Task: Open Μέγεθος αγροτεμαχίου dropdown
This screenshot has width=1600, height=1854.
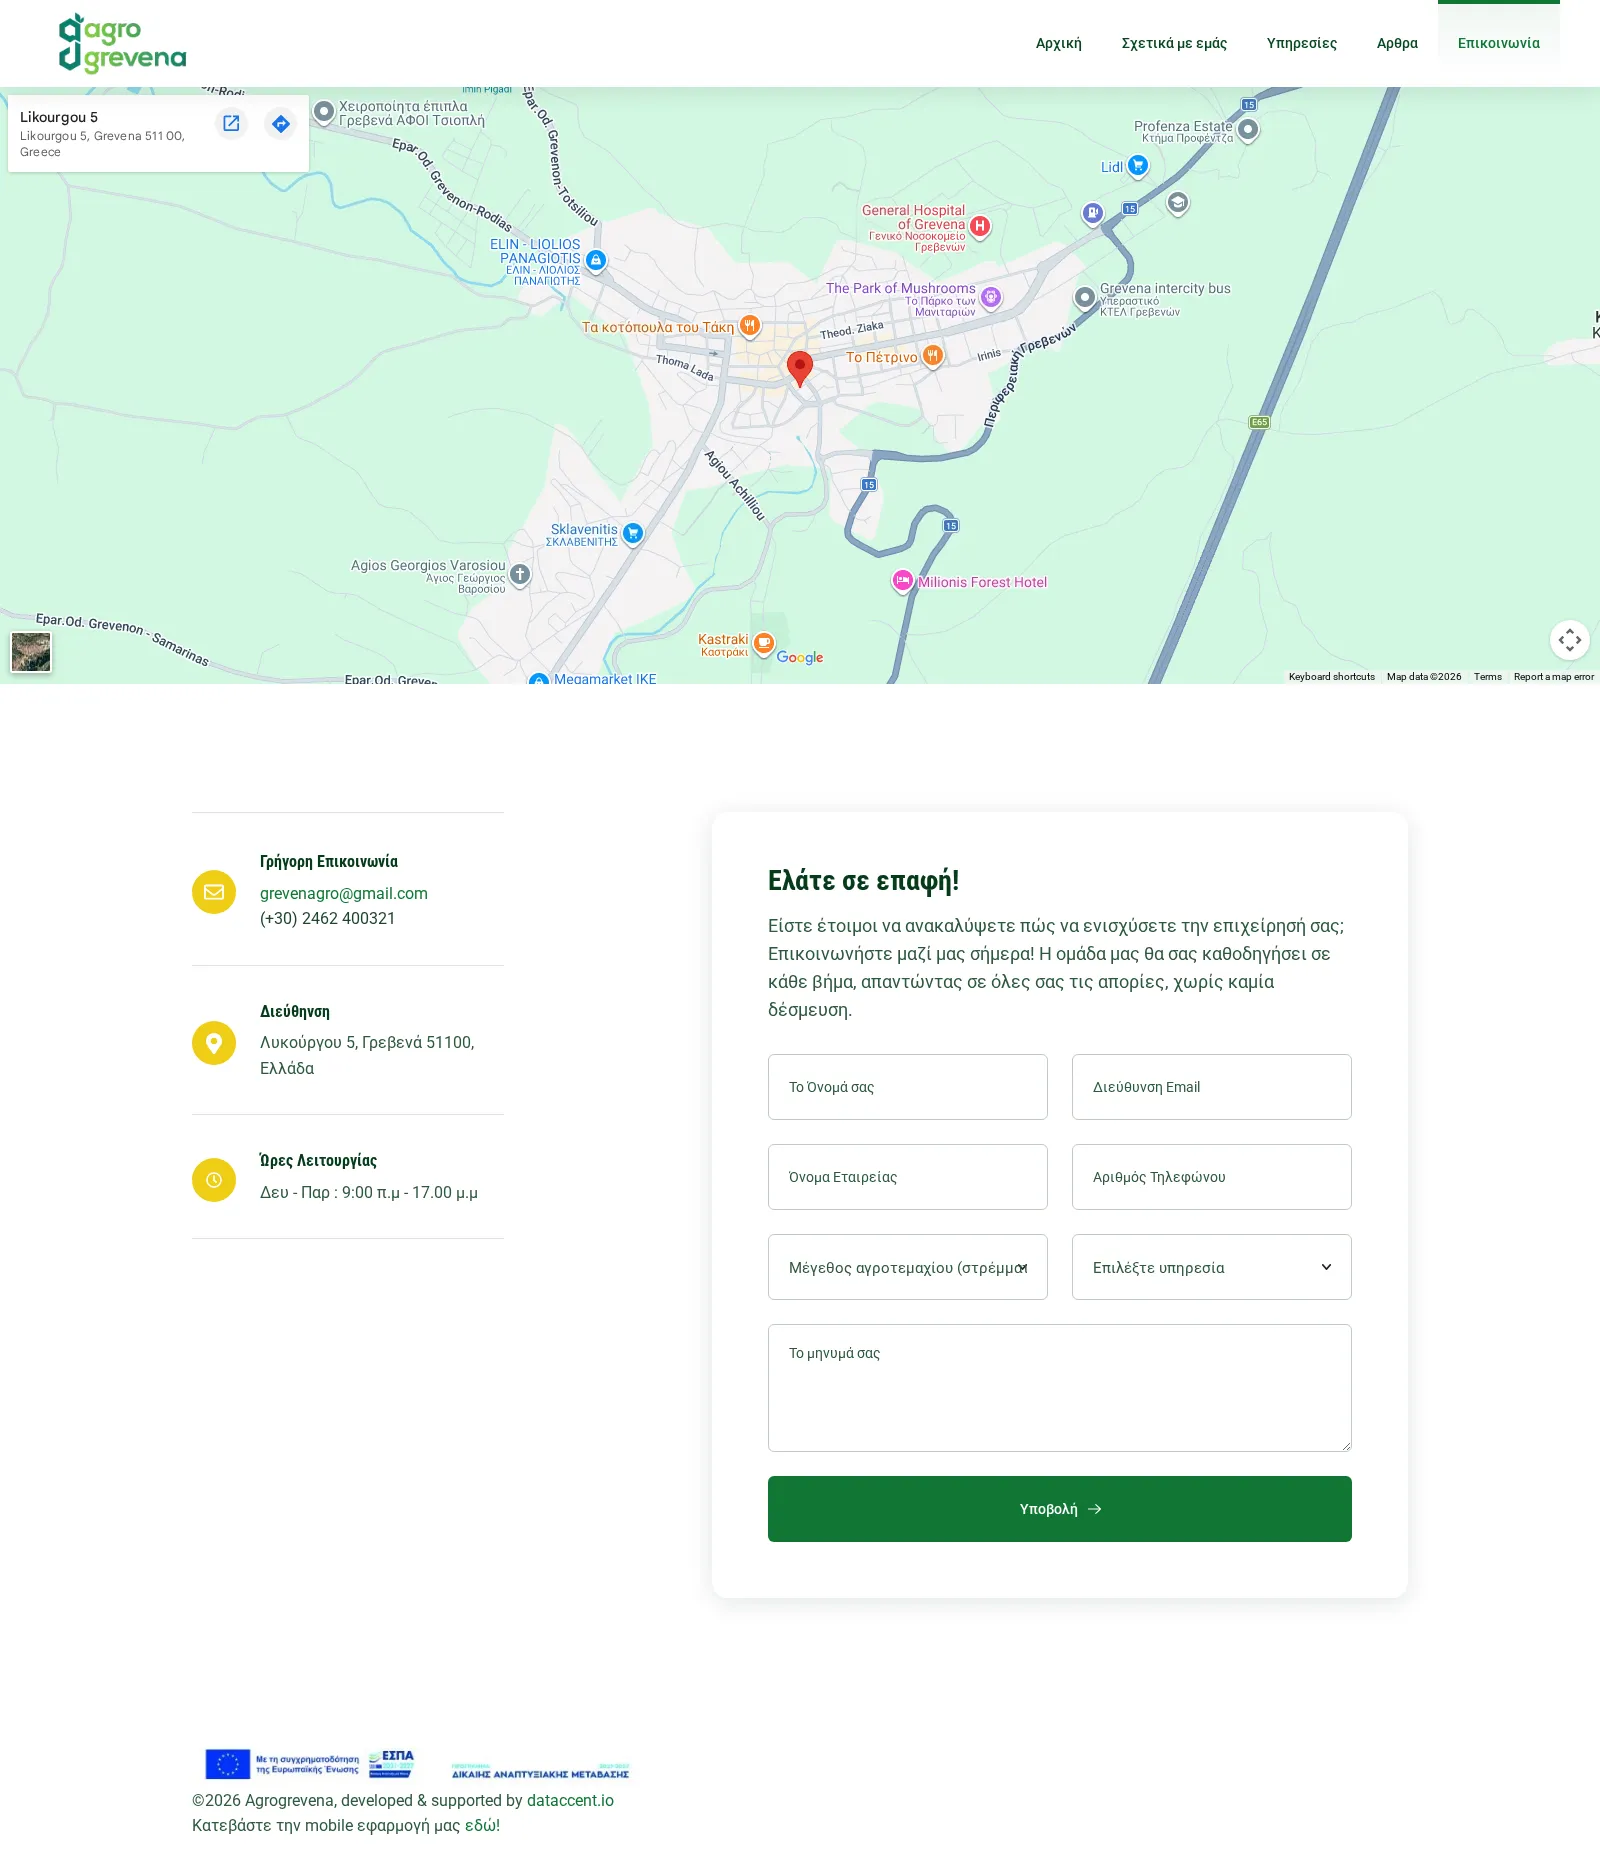Action: [x=907, y=1267]
